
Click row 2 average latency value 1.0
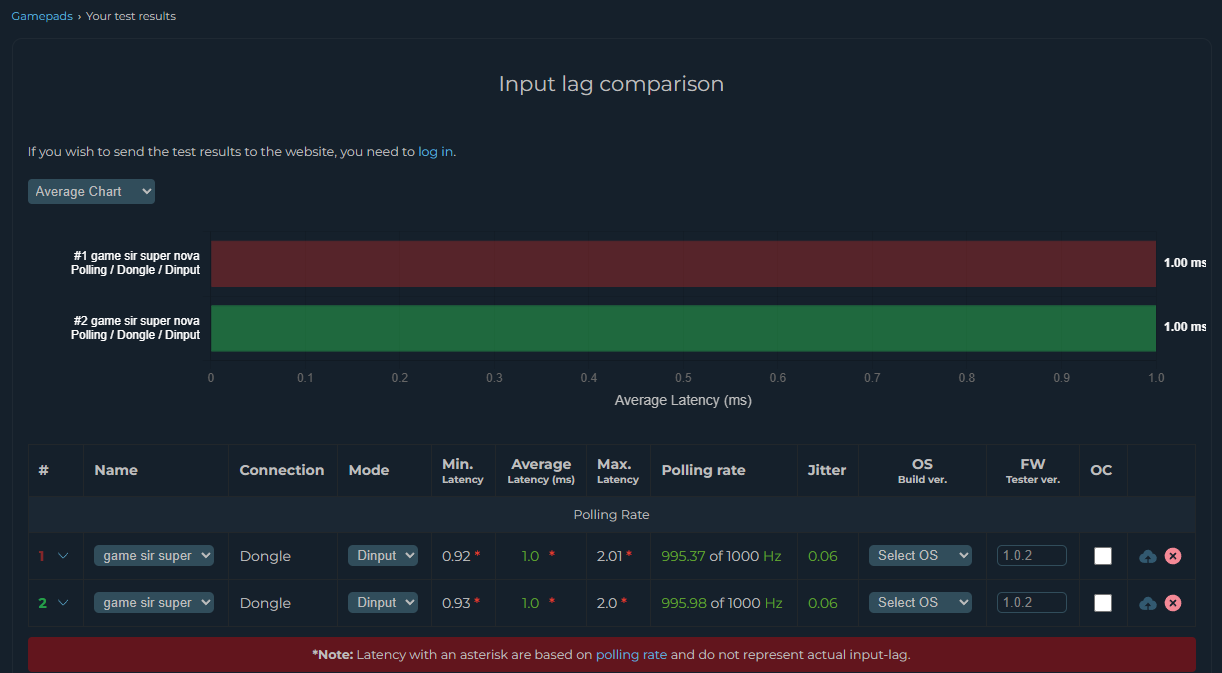530,603
